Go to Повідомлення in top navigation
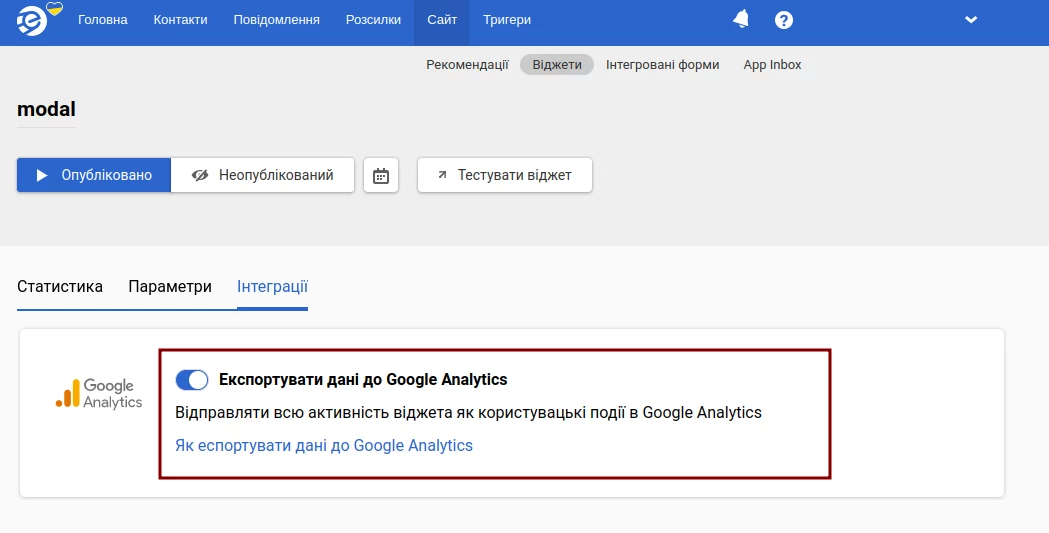1049x533 pixels. (277, 20)
